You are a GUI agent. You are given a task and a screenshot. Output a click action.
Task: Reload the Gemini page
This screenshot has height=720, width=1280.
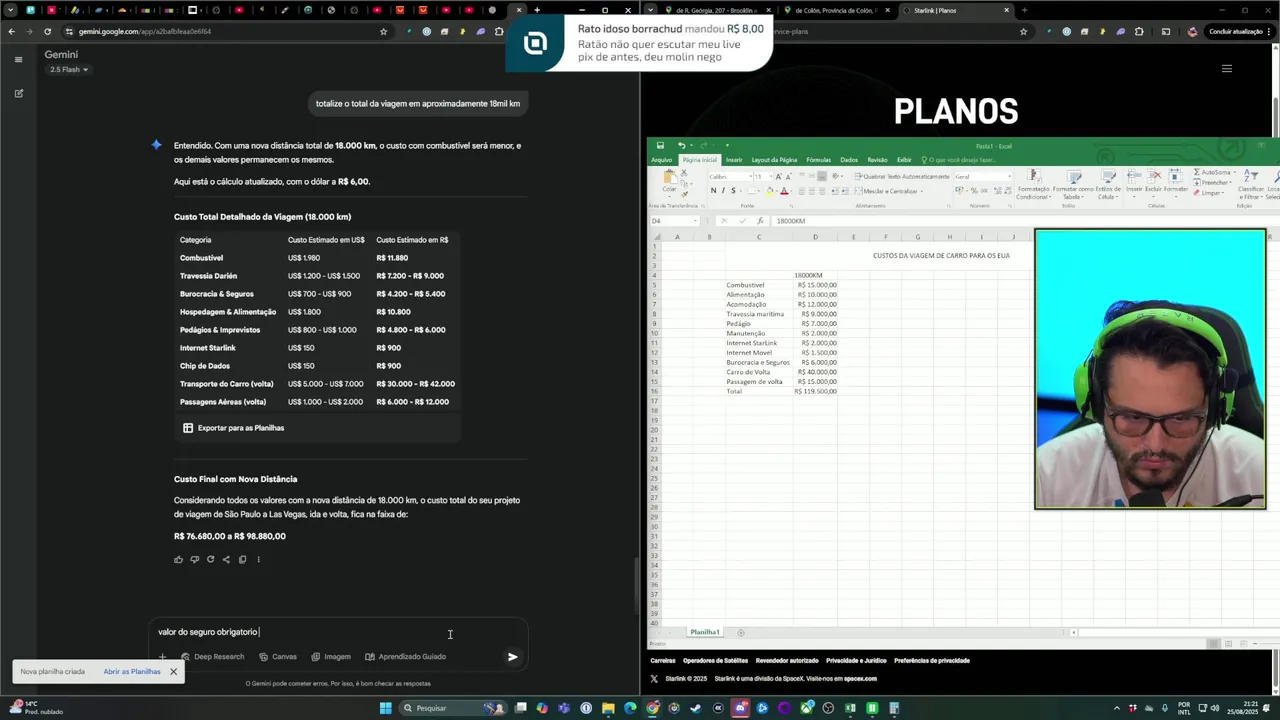(47, 31)
